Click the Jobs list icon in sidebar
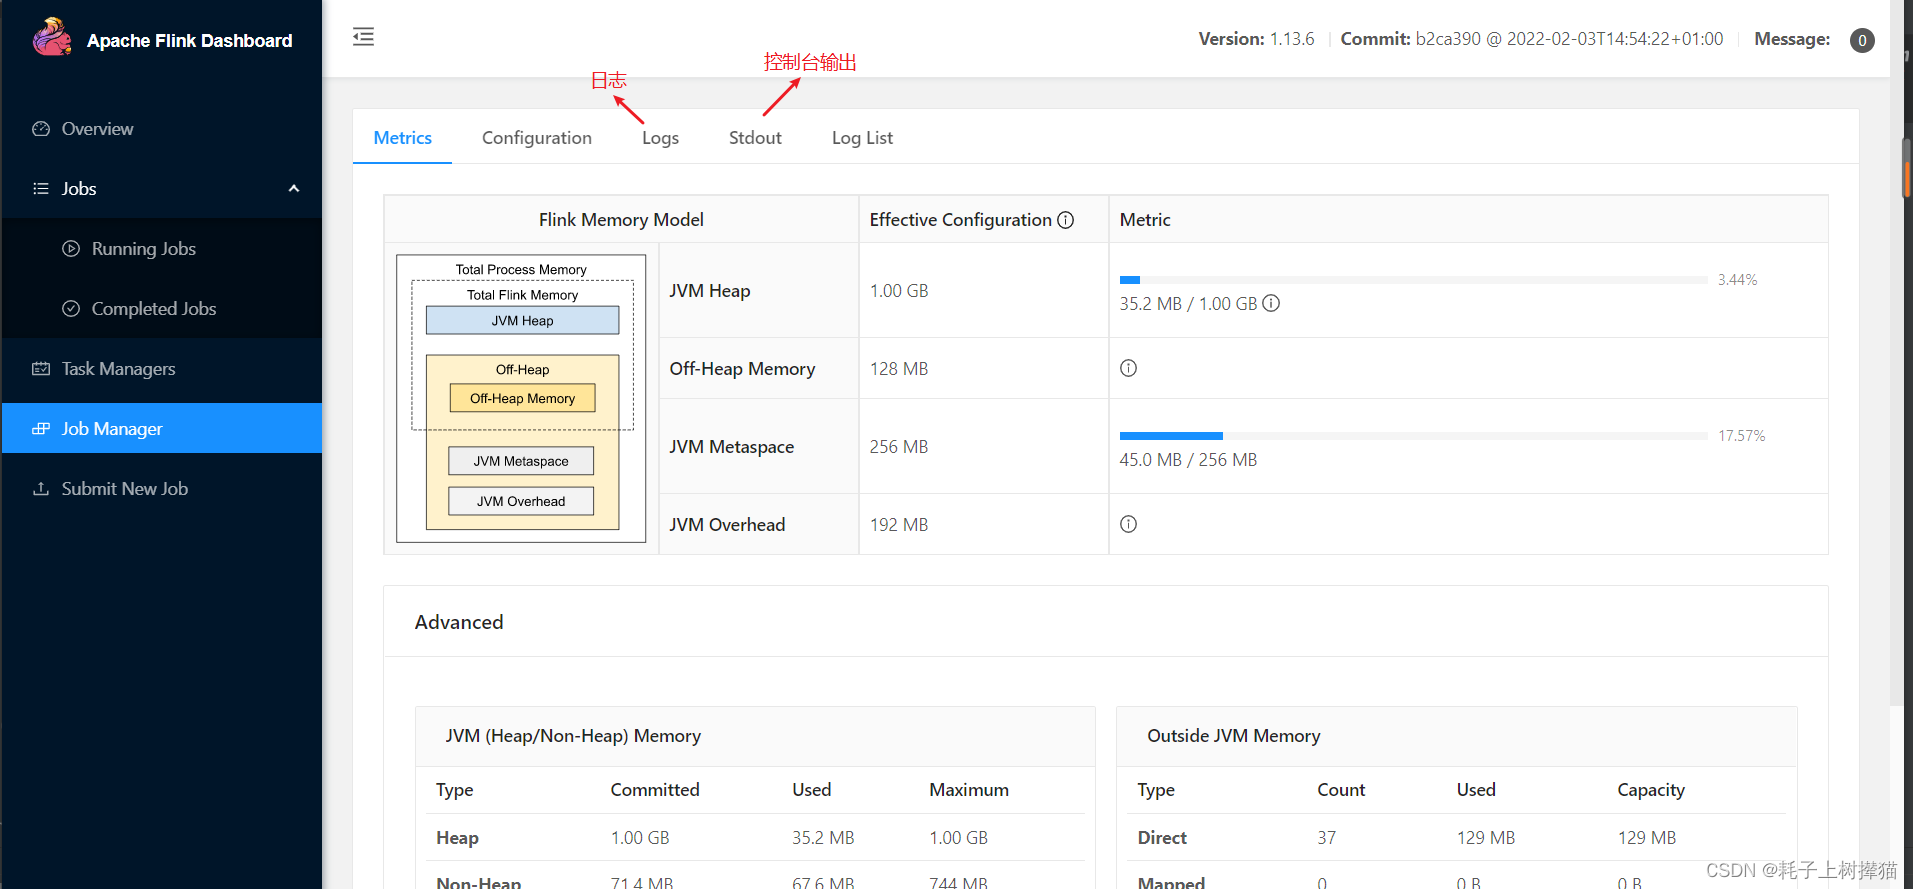Image resolution: width=1913 pixels, height=889 pixels. point(41,189)
